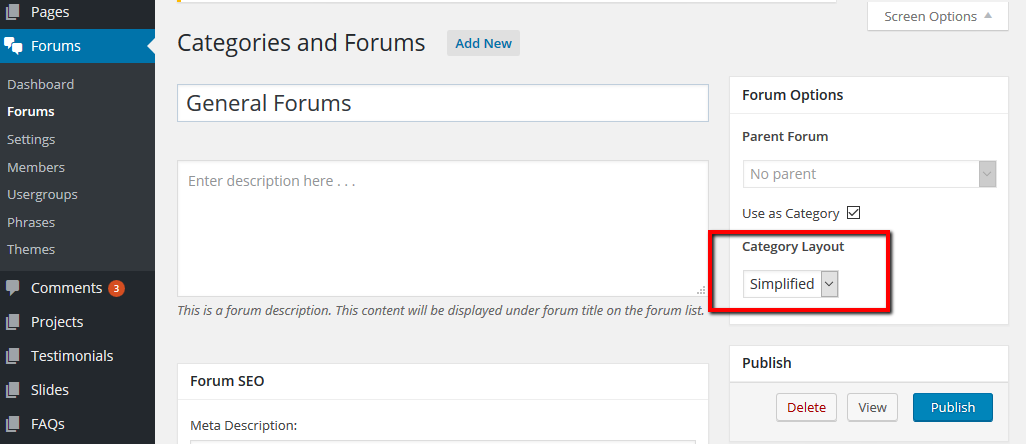Image resolution: width=1026 pixels, height=444 pixels.
Task: Click the Forums speech bubble icon
Action: 13,46
